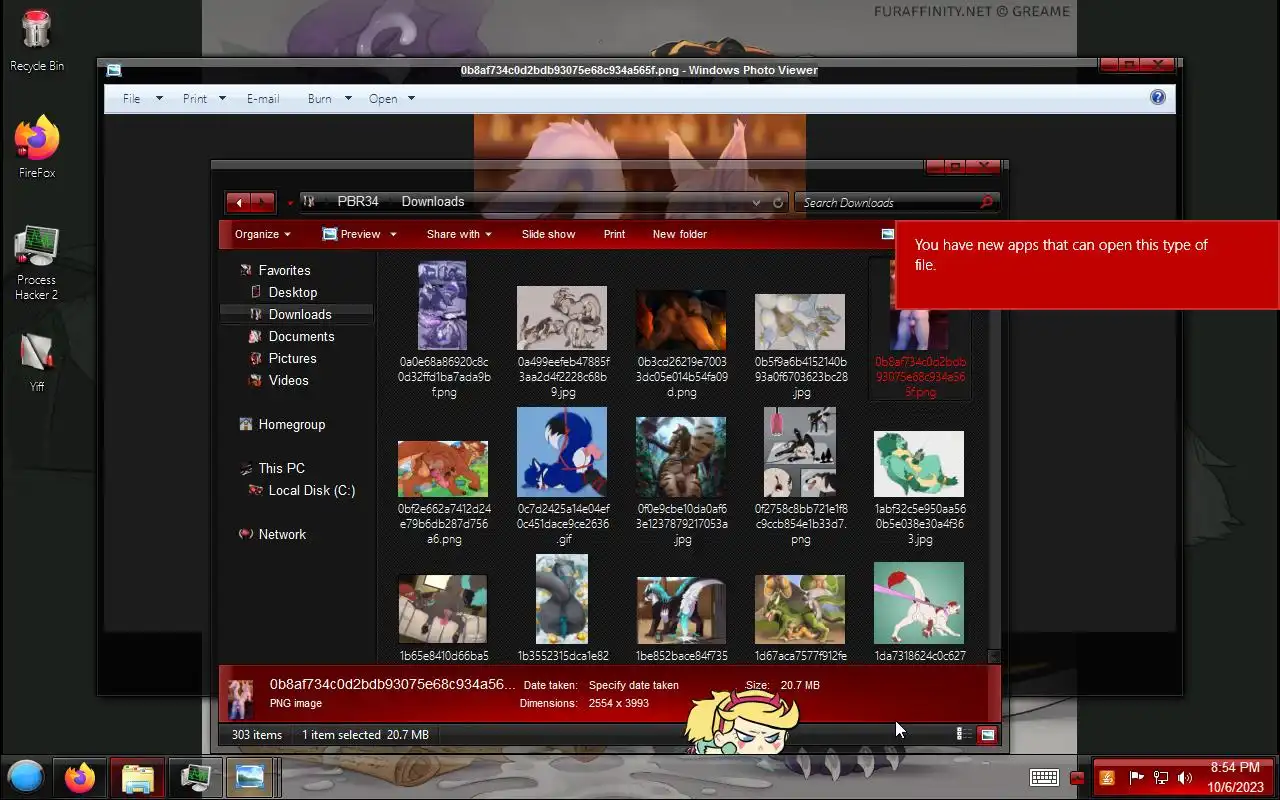This screenshot has width=1280, height=800.
Task: Select file 0a0e68a86920c8c0d32ffd1ba7ada9bf.png
Action: (444, 330)
